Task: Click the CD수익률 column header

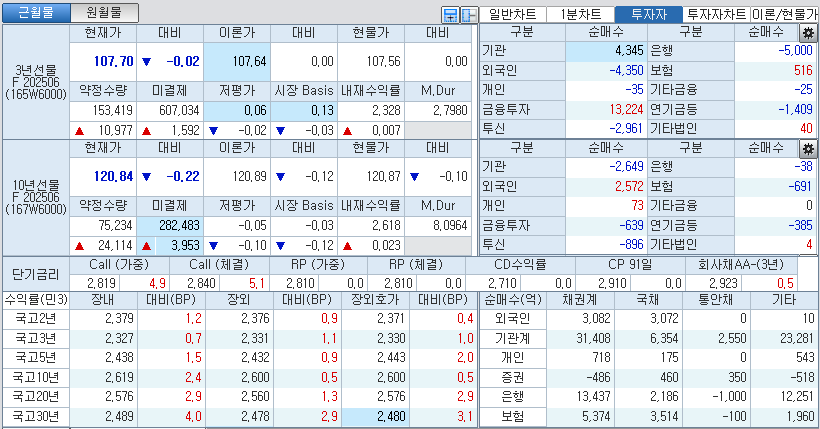Action: tap(520, 265)
